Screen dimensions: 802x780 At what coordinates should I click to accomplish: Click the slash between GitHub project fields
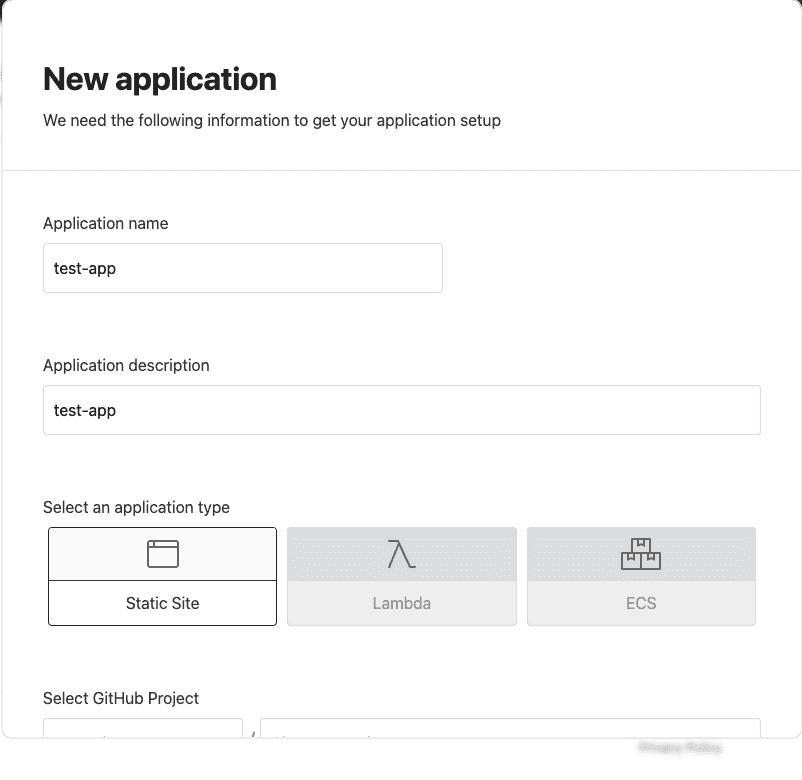(253, 735)
